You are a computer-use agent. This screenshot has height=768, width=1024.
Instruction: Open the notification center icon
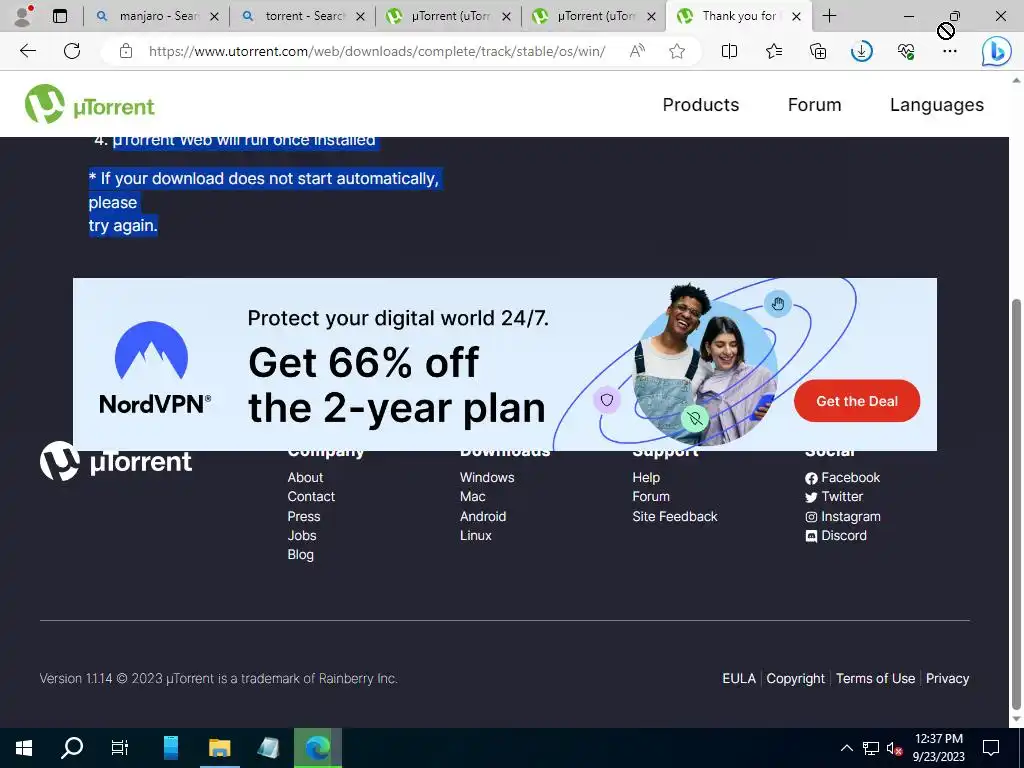click(991, 748)
